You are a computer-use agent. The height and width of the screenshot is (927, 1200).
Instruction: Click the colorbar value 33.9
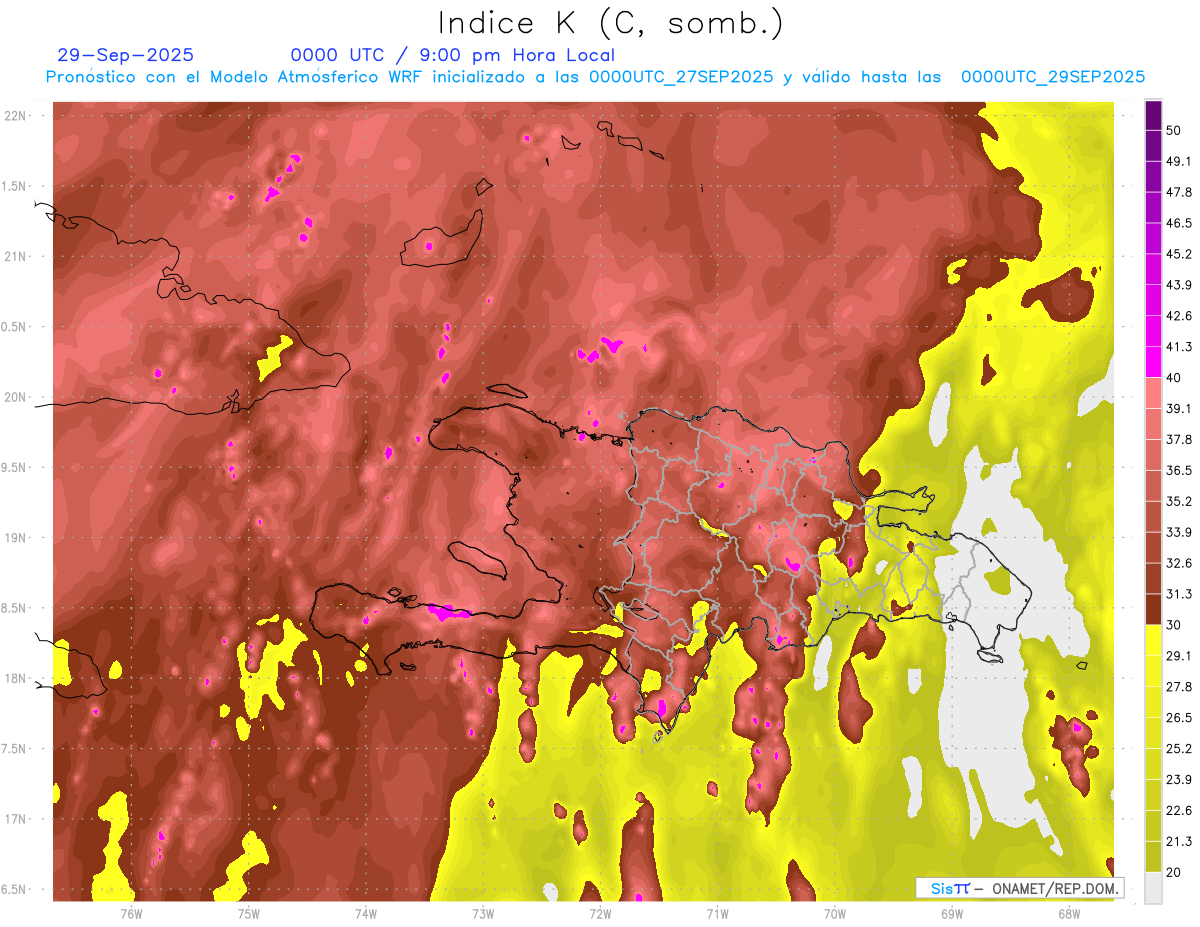coord(1179,532)
